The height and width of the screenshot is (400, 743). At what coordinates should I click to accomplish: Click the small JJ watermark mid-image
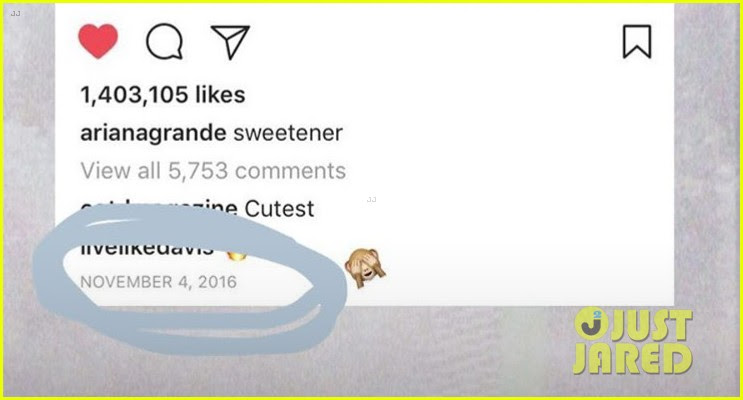coord(372,200)
